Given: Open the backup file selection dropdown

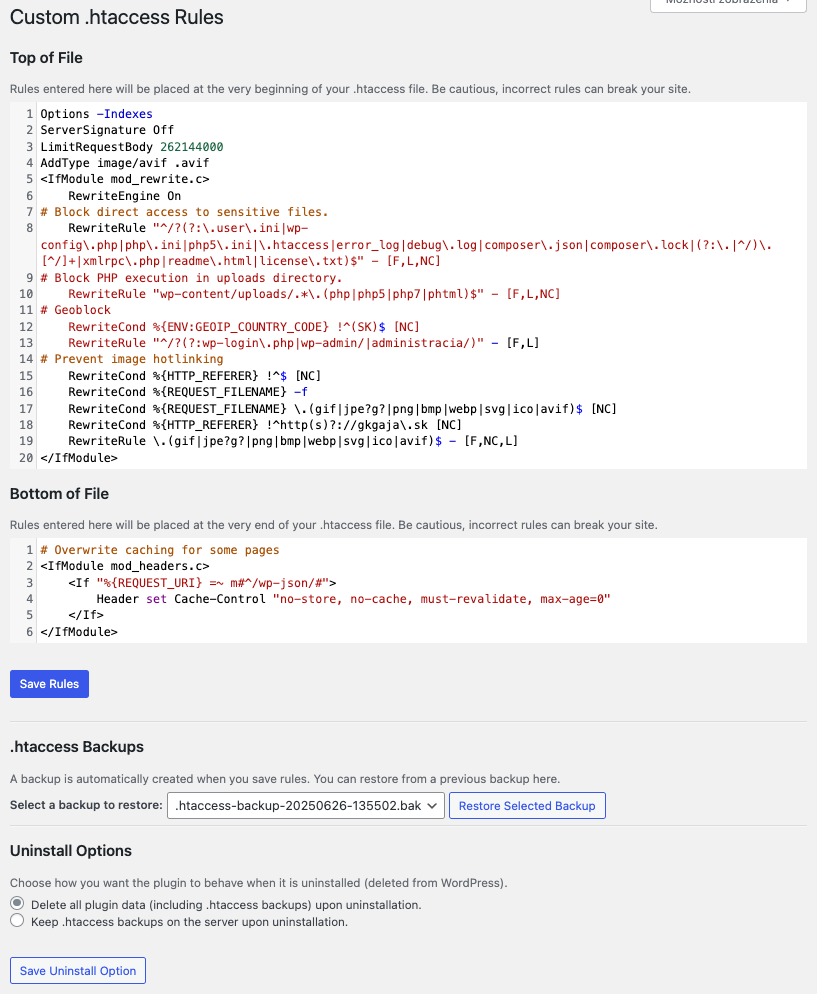Looking at the screenshot, I should pos(305,805).
